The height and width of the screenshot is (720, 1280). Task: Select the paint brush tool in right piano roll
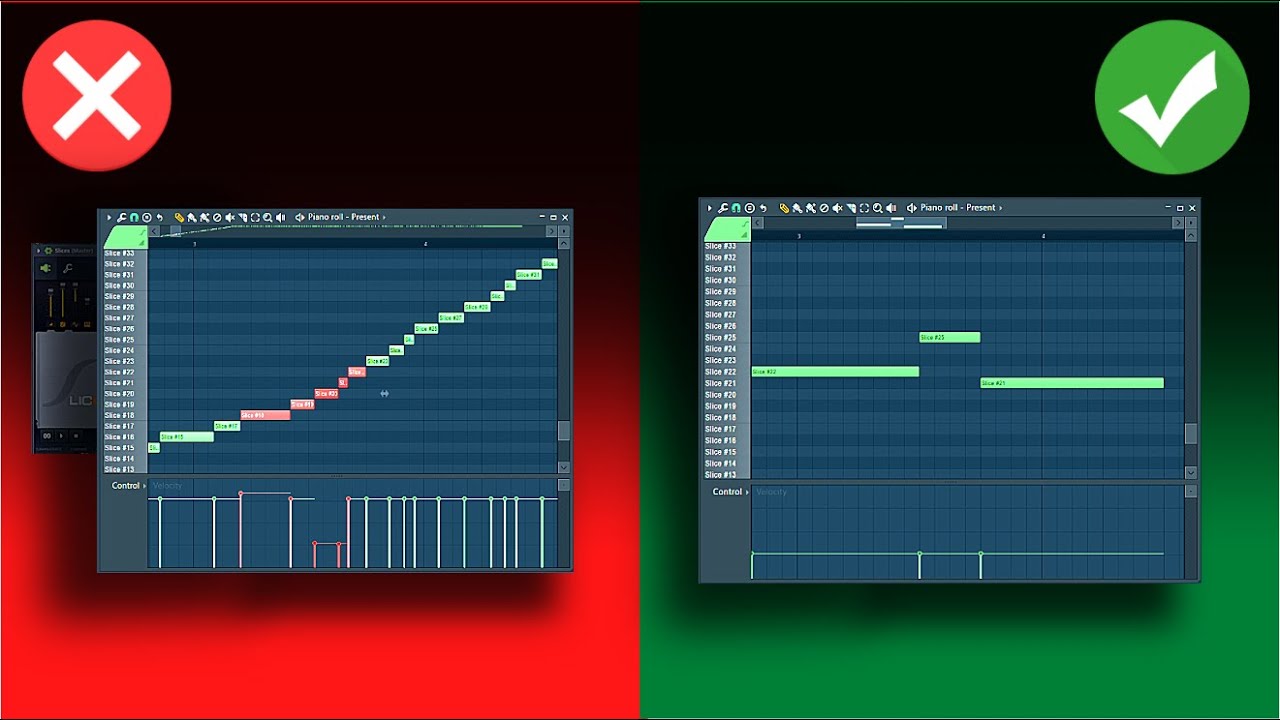[797, 208]
